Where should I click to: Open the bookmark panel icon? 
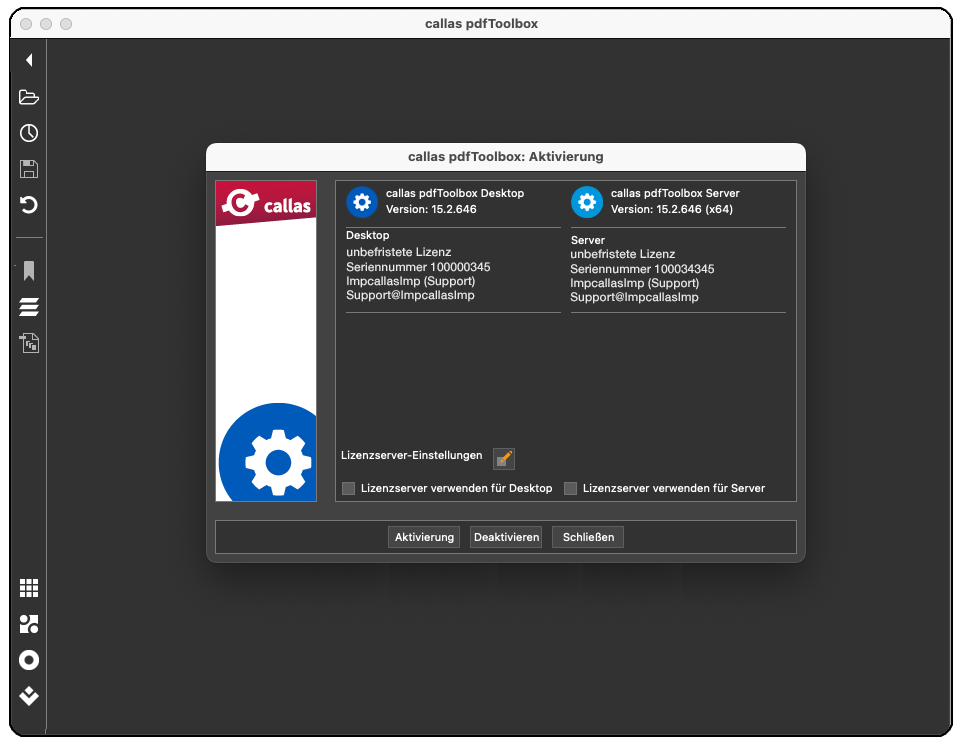click(x=29, y=271)
